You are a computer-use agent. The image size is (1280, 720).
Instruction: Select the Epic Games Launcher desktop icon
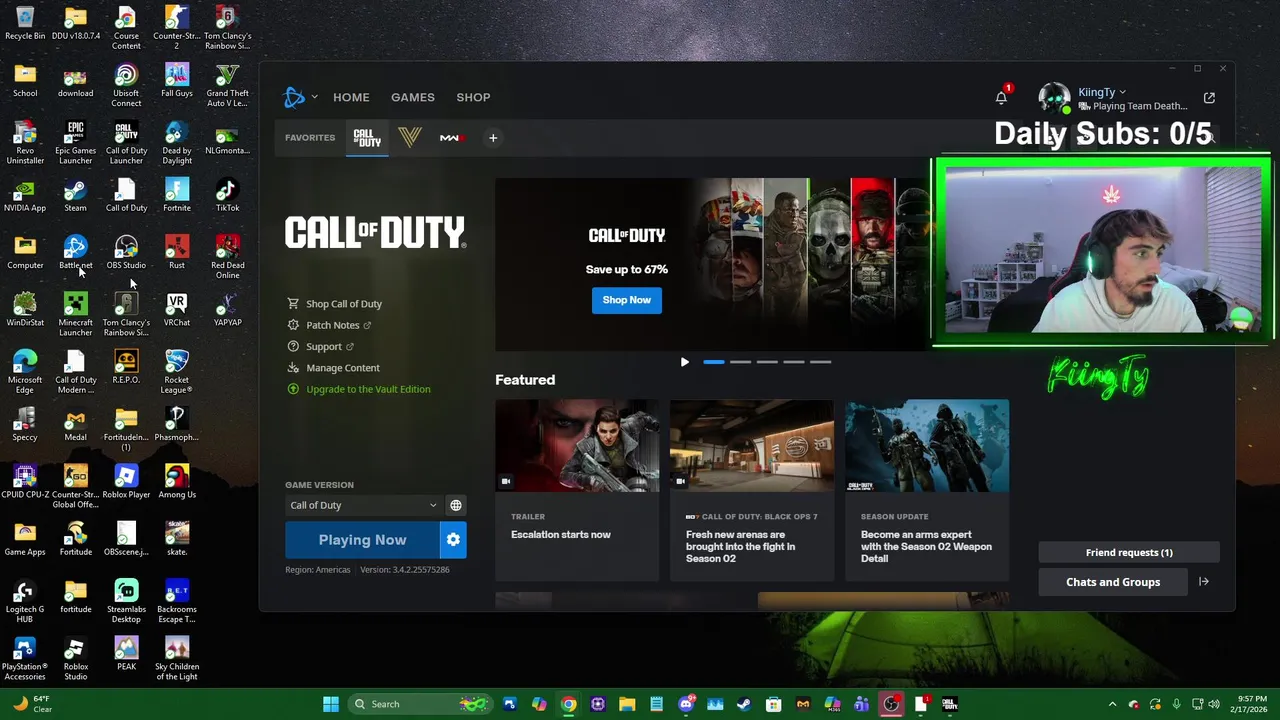pyautogui.click(x=76, y=142)
